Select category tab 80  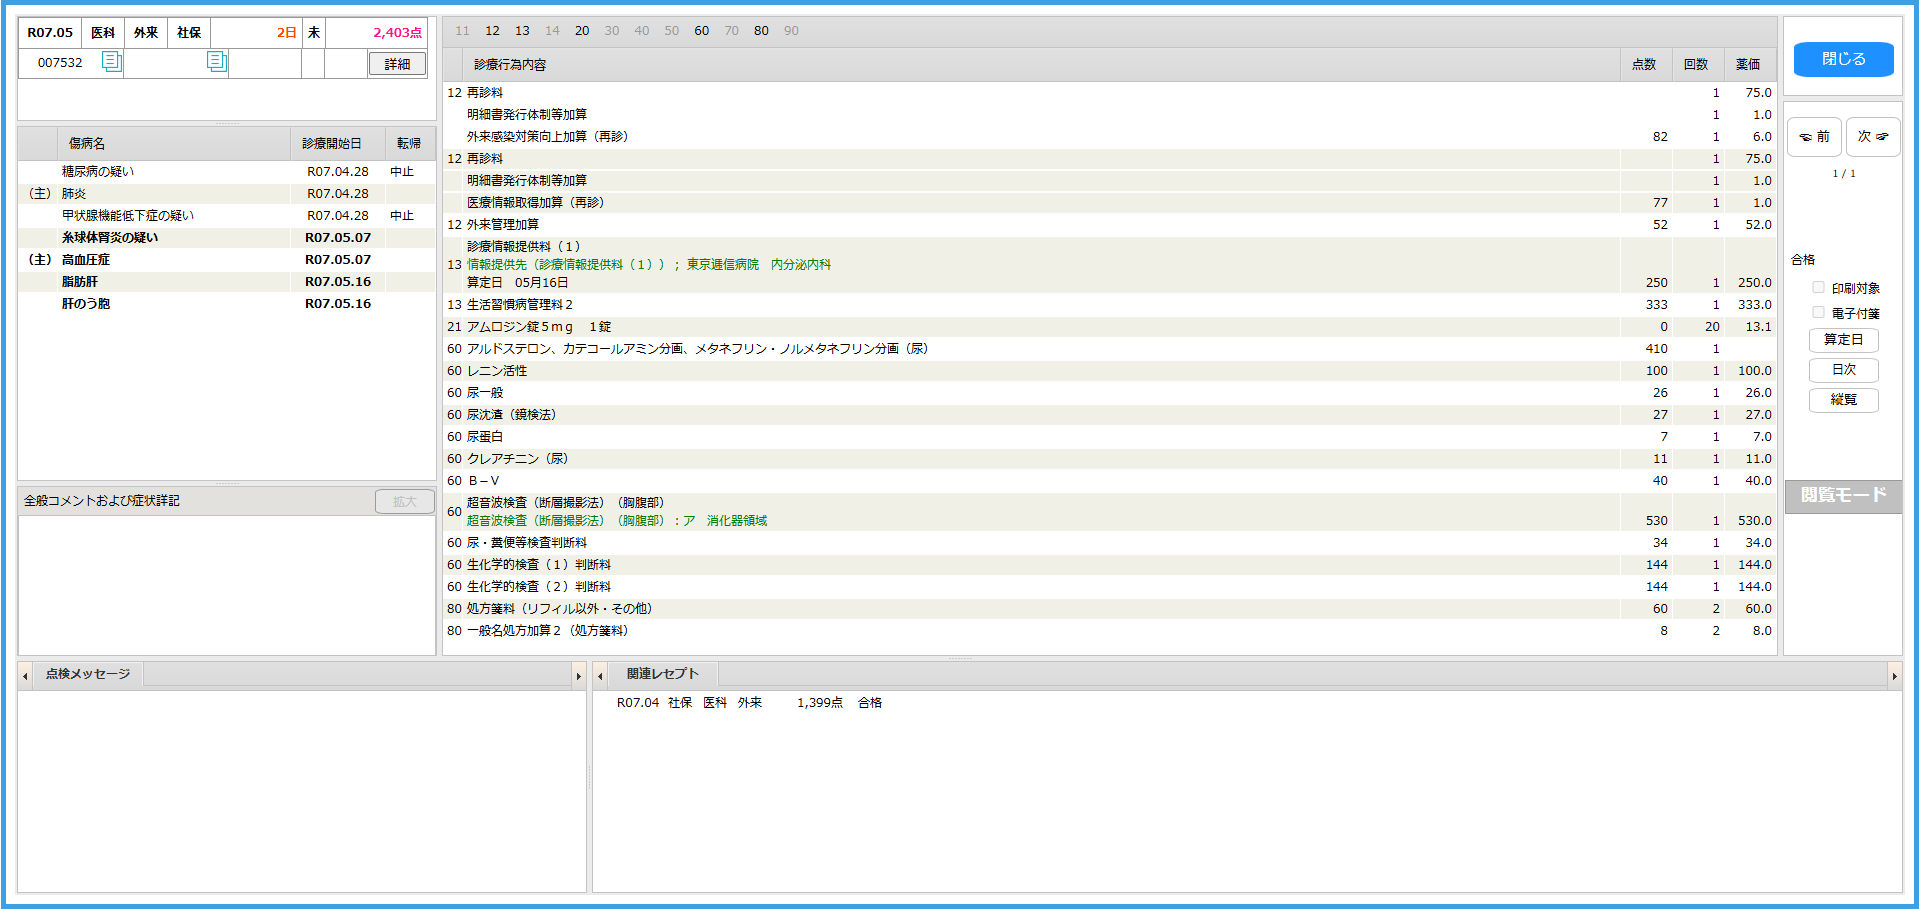point(762,31)
